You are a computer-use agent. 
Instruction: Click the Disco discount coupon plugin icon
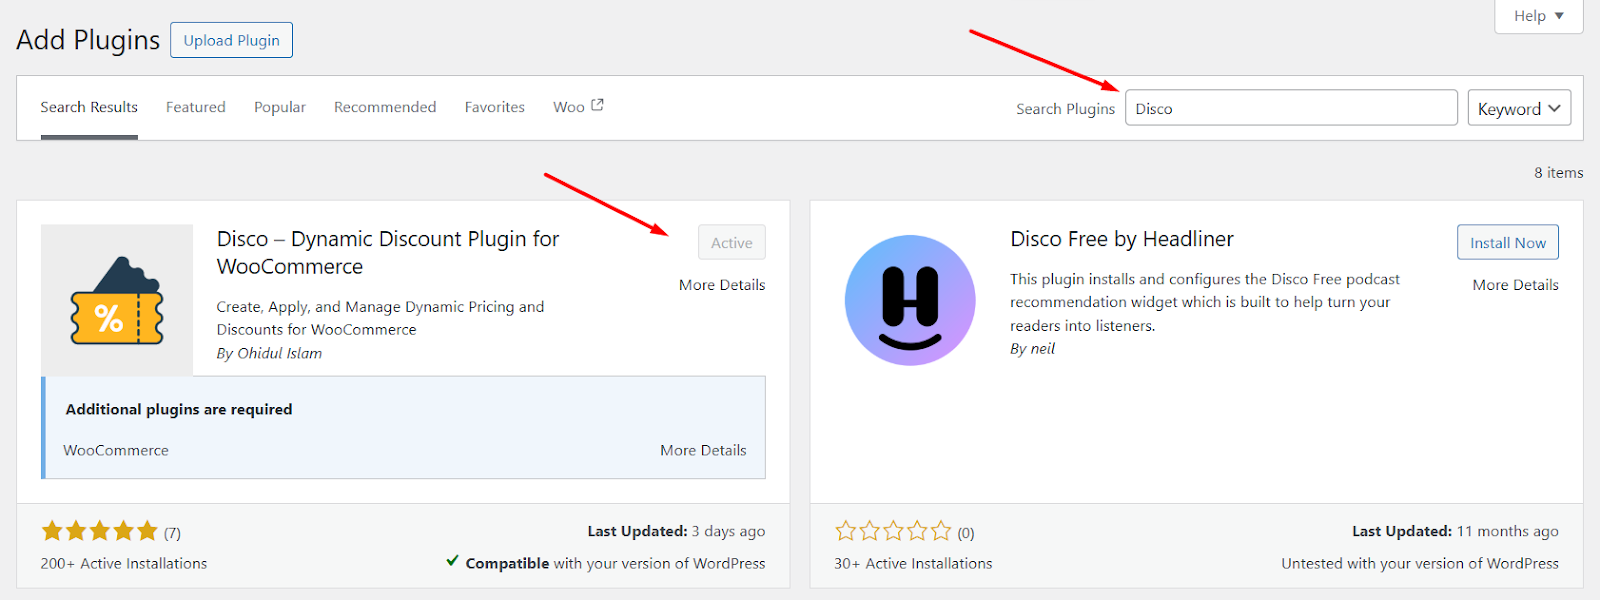[117, 300]
